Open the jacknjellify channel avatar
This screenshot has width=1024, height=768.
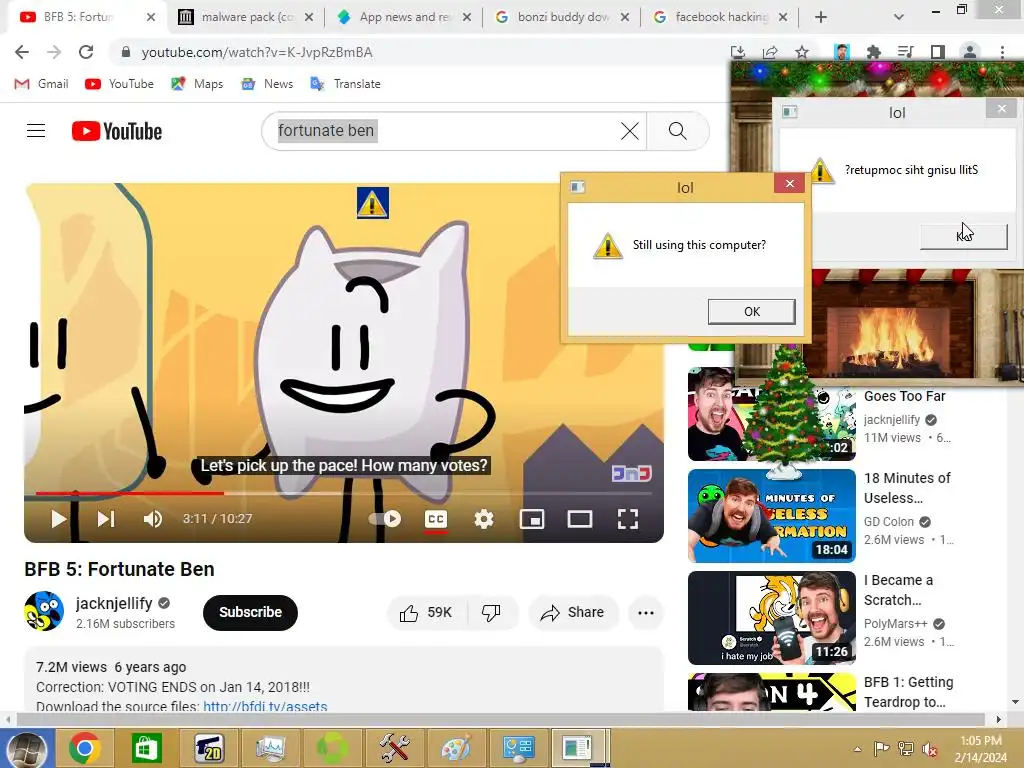tap(44, 611)
